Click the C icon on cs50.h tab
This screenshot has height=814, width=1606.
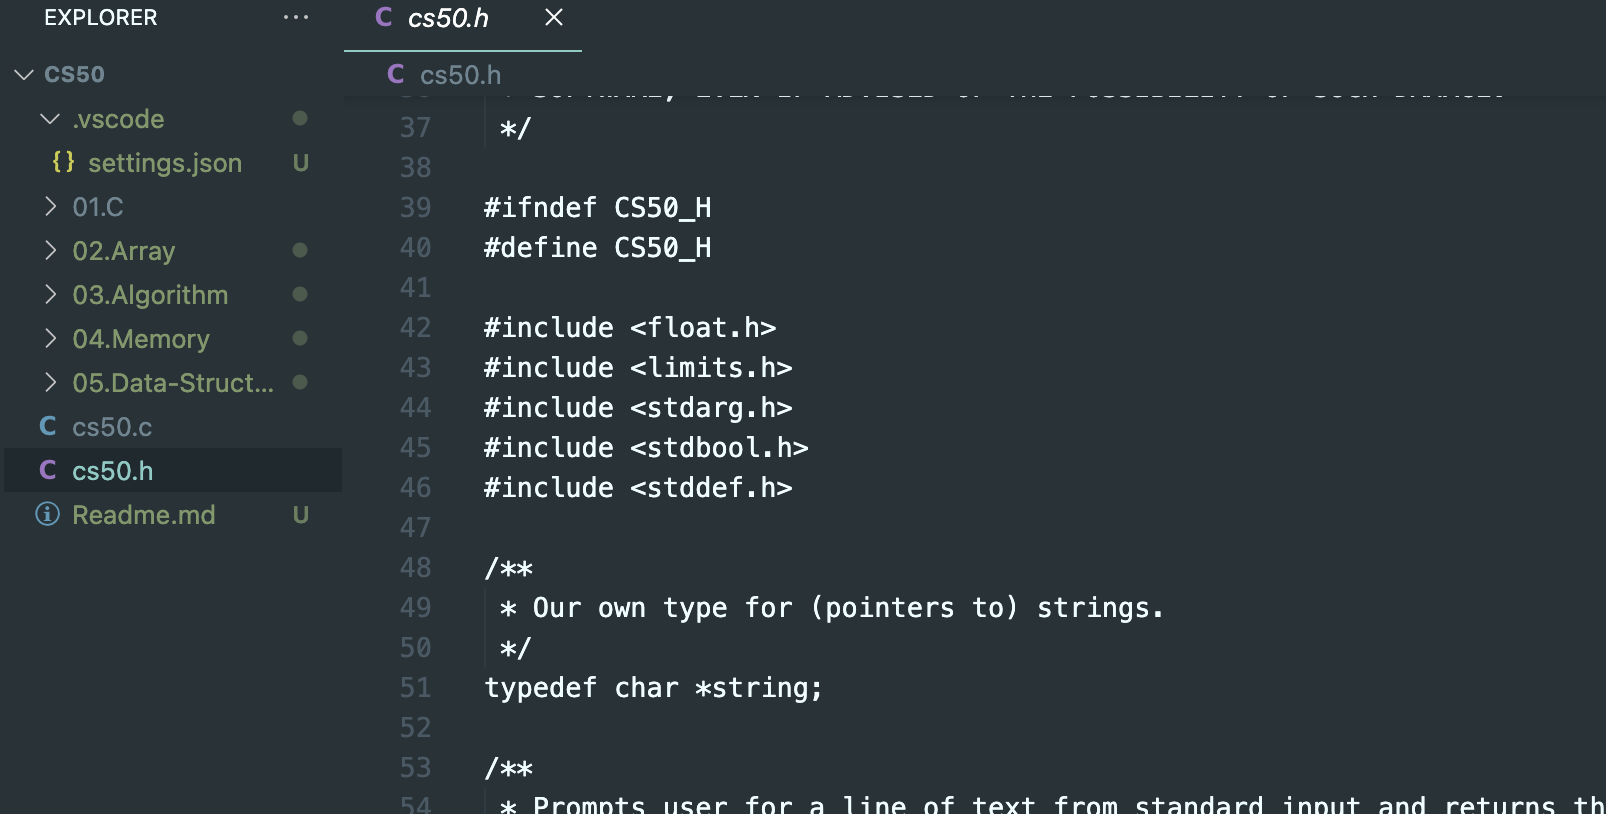(x=383, y=17)
